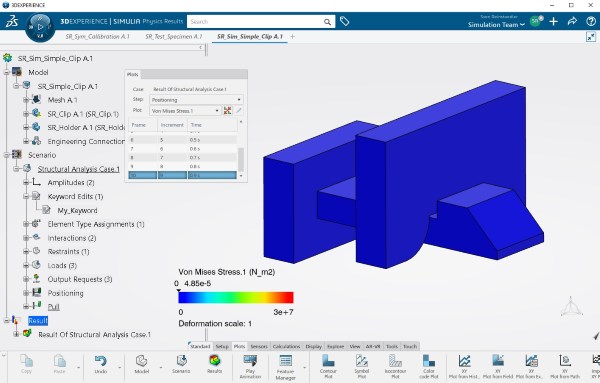The width and height of the screenshot is (600, 383).
Task: Launch Play Animation in the toolbar
Action: coord(250,366)
